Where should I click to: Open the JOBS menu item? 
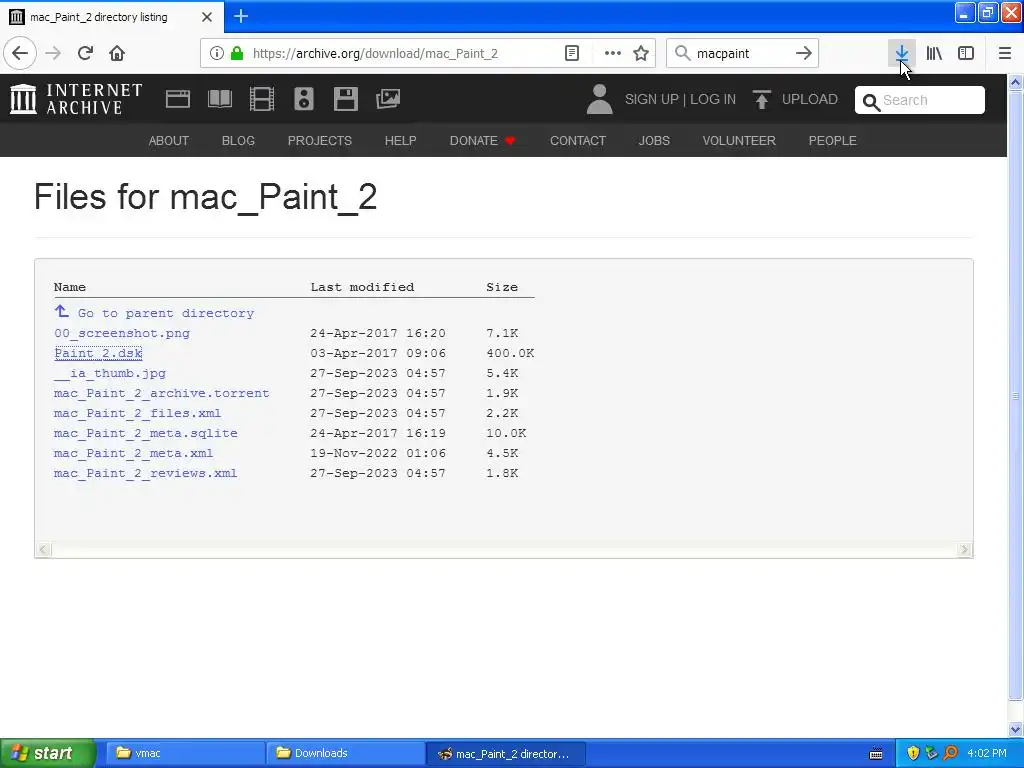coord(654,140)
